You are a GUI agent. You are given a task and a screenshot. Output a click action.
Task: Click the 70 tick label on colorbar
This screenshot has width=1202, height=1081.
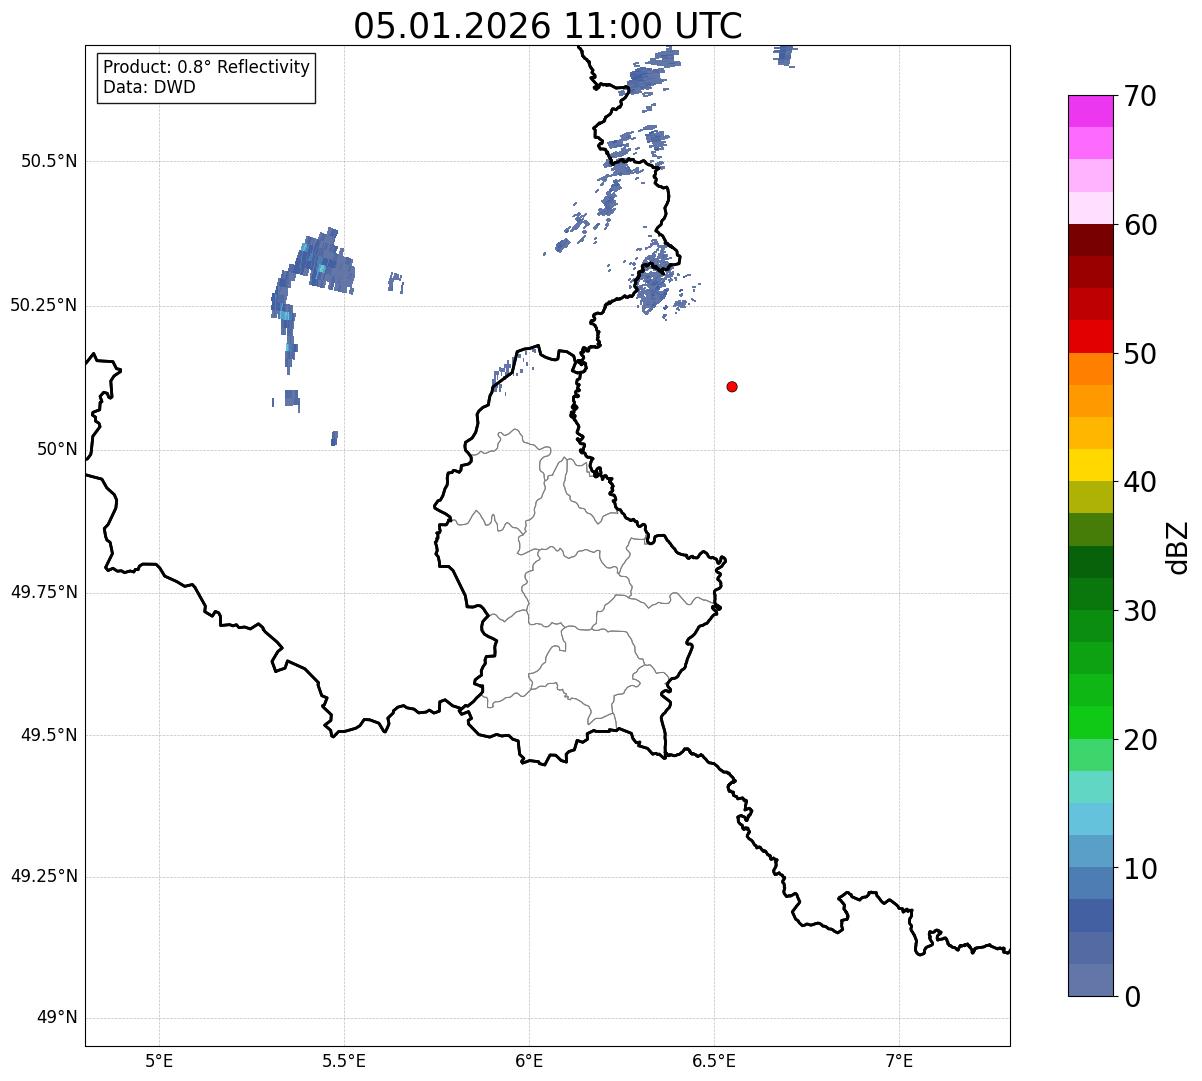tap(1140, 96)
